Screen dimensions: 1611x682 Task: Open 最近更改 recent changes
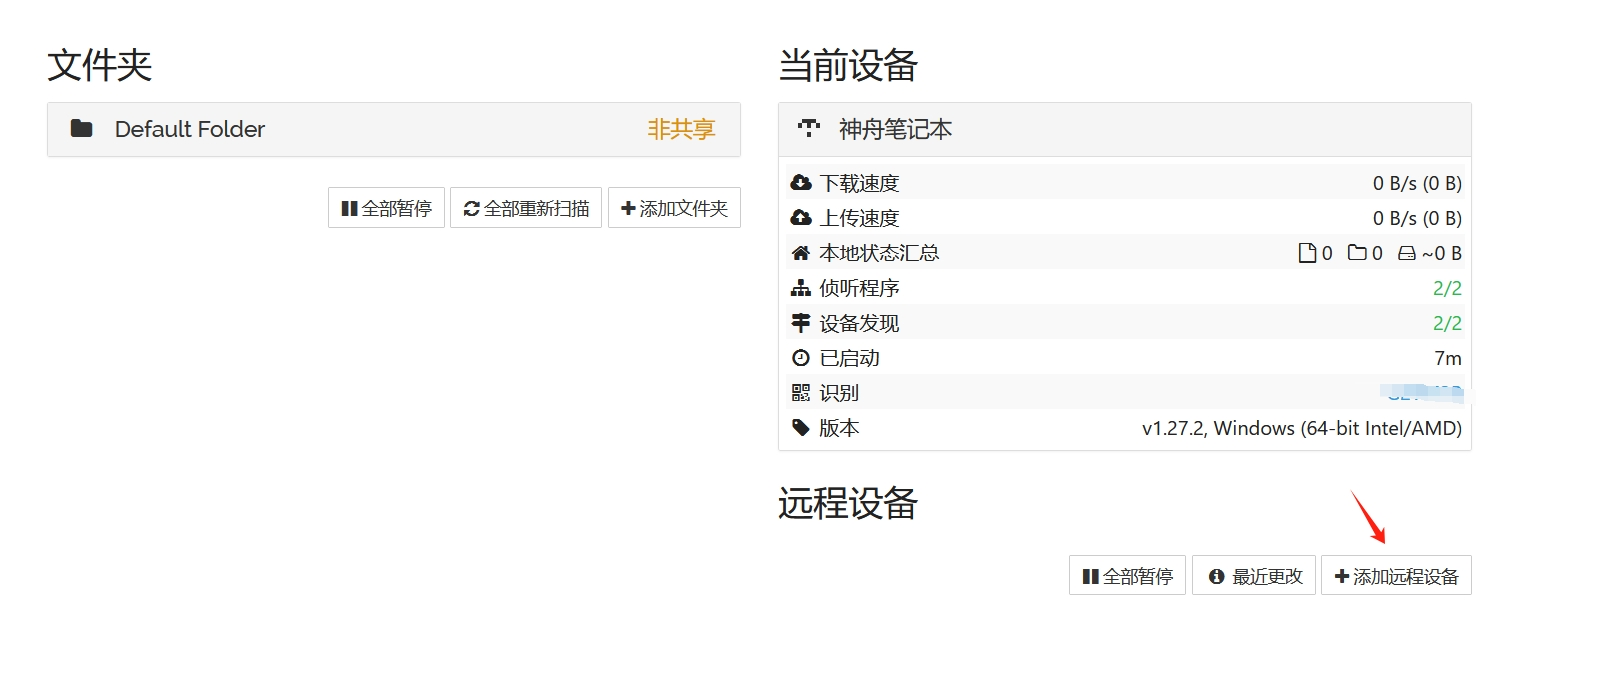click(1254, 576)
